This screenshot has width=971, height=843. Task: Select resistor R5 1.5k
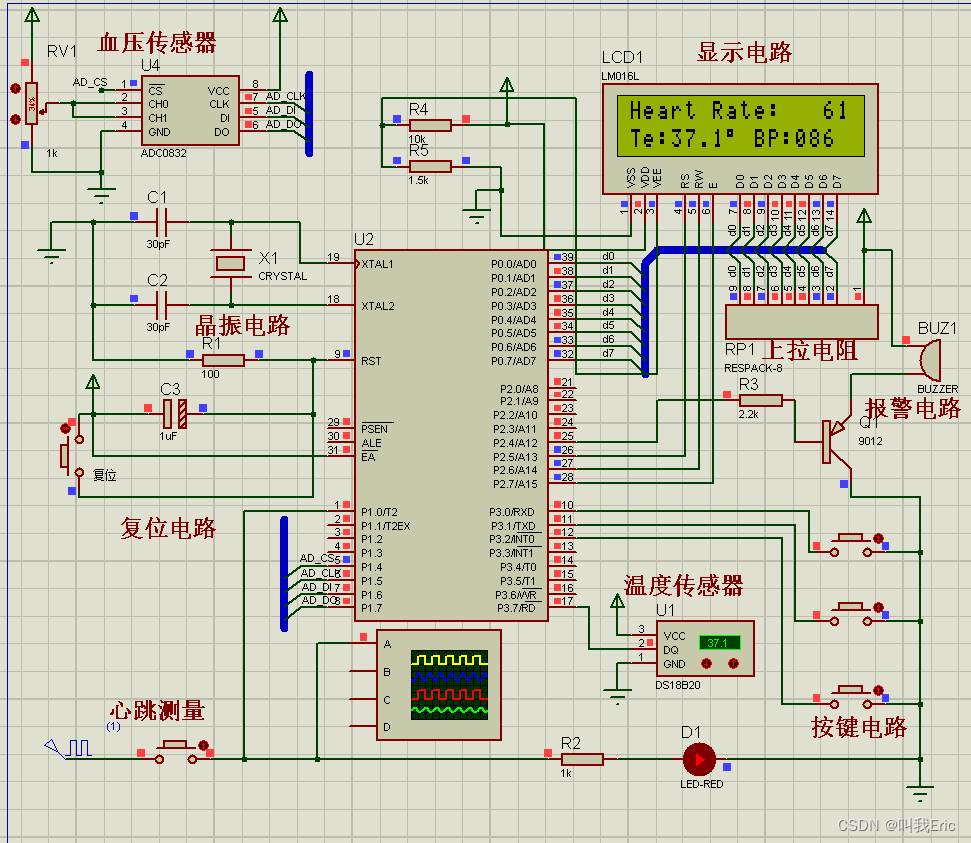430,166
